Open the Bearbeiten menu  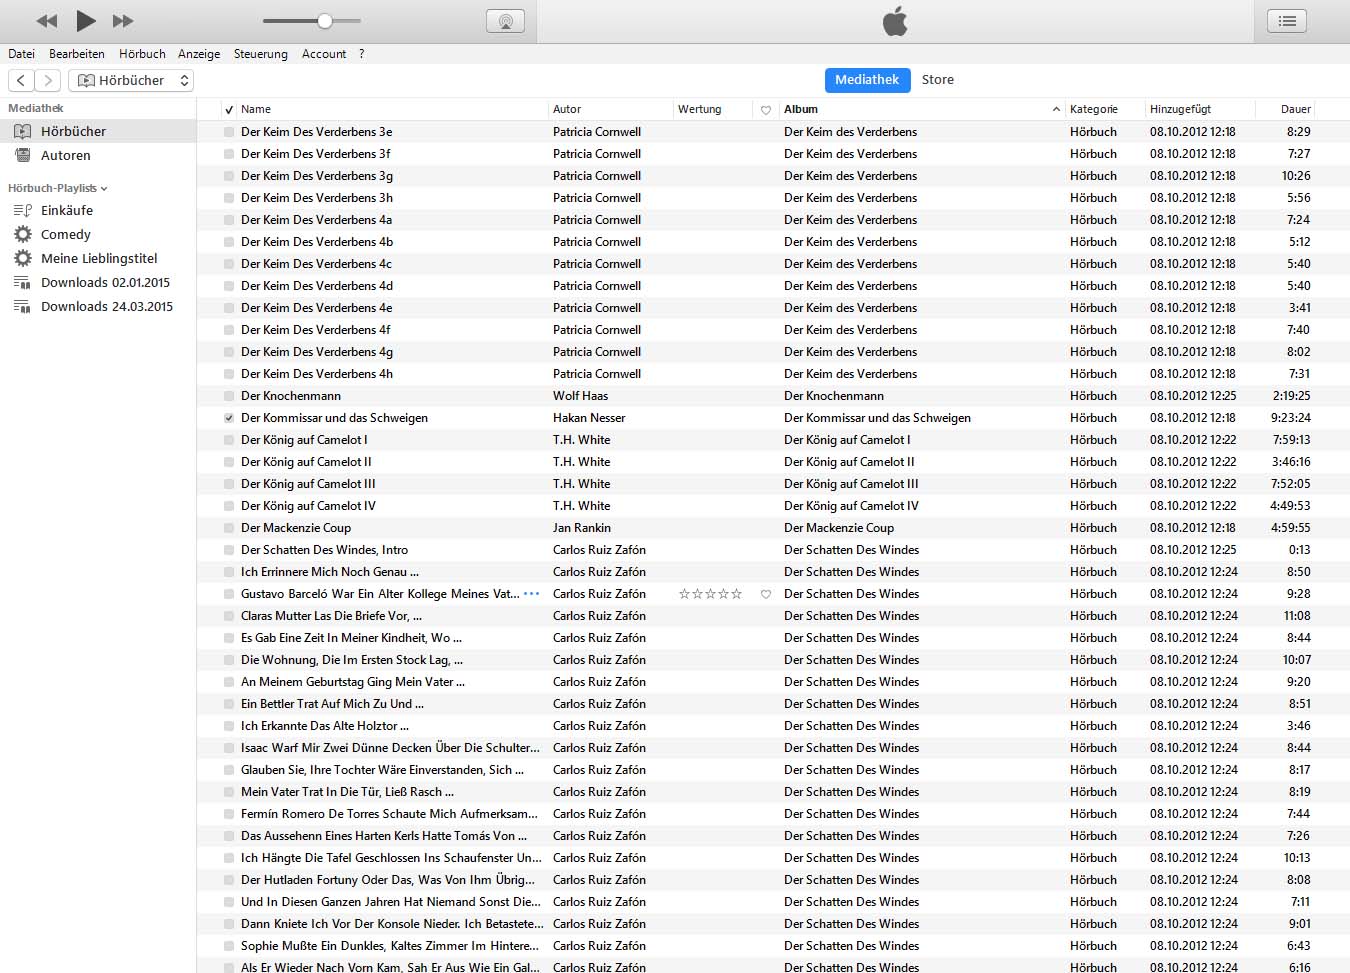pyautogui.click(x=77, y=54)
